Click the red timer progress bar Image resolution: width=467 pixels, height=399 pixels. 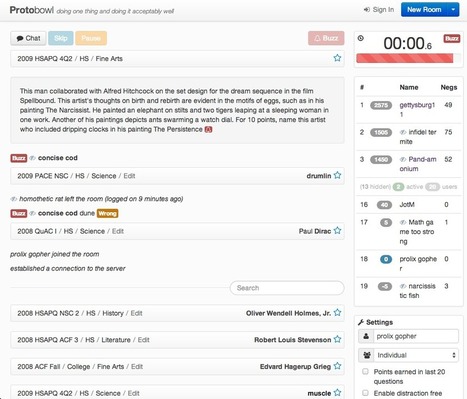pos(405,58)
